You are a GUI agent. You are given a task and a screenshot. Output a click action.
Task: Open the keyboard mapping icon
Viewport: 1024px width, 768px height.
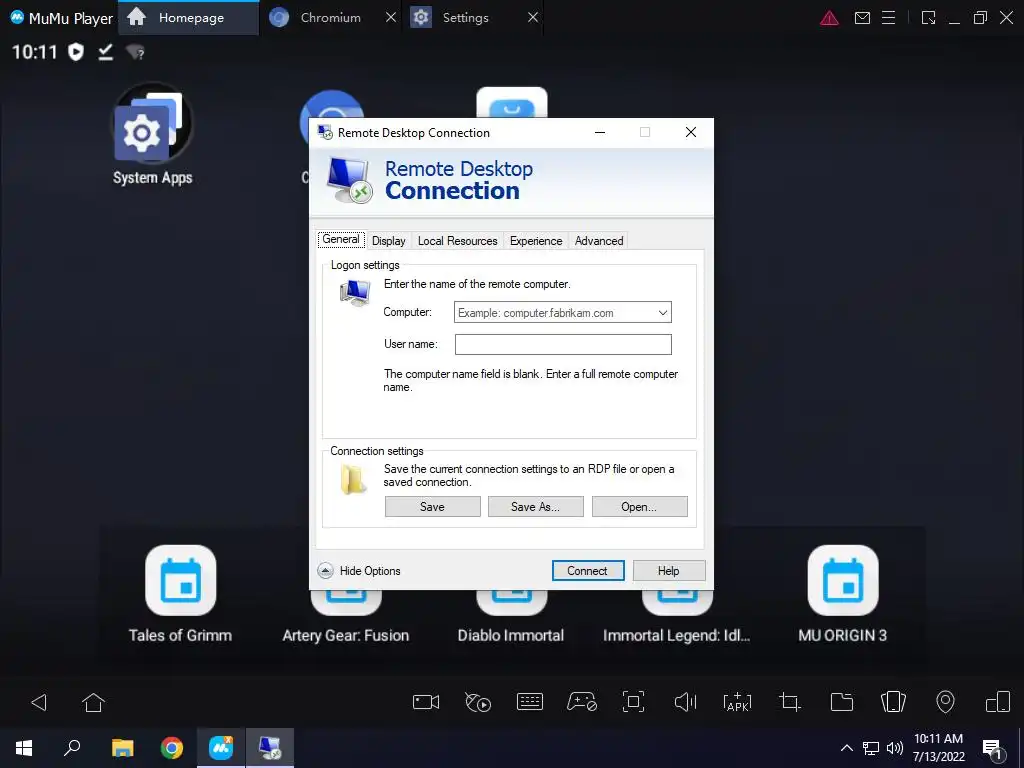point(530,702)
